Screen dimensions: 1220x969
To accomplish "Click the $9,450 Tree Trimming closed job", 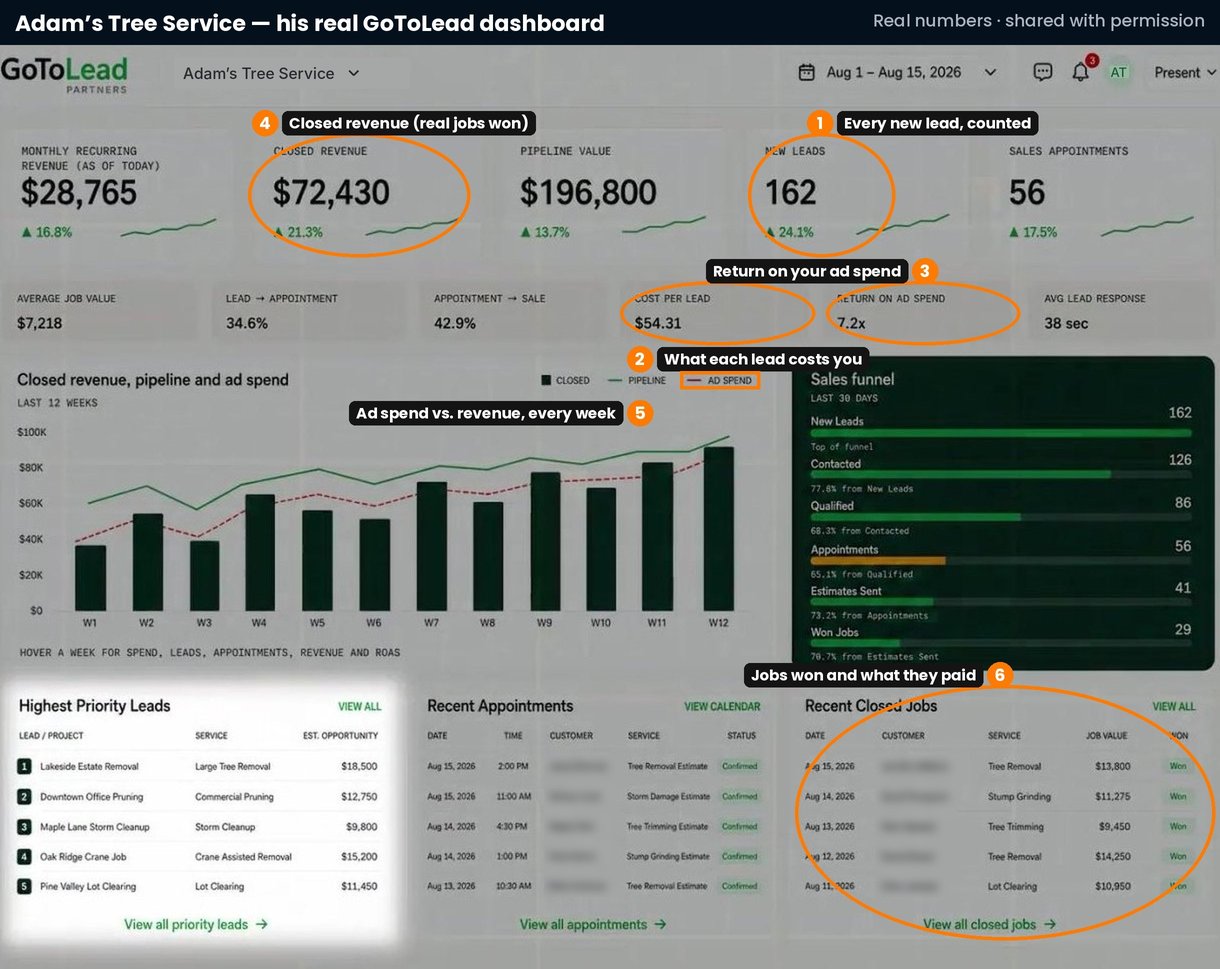I will pyautogui.click(x=1000, y=827).
